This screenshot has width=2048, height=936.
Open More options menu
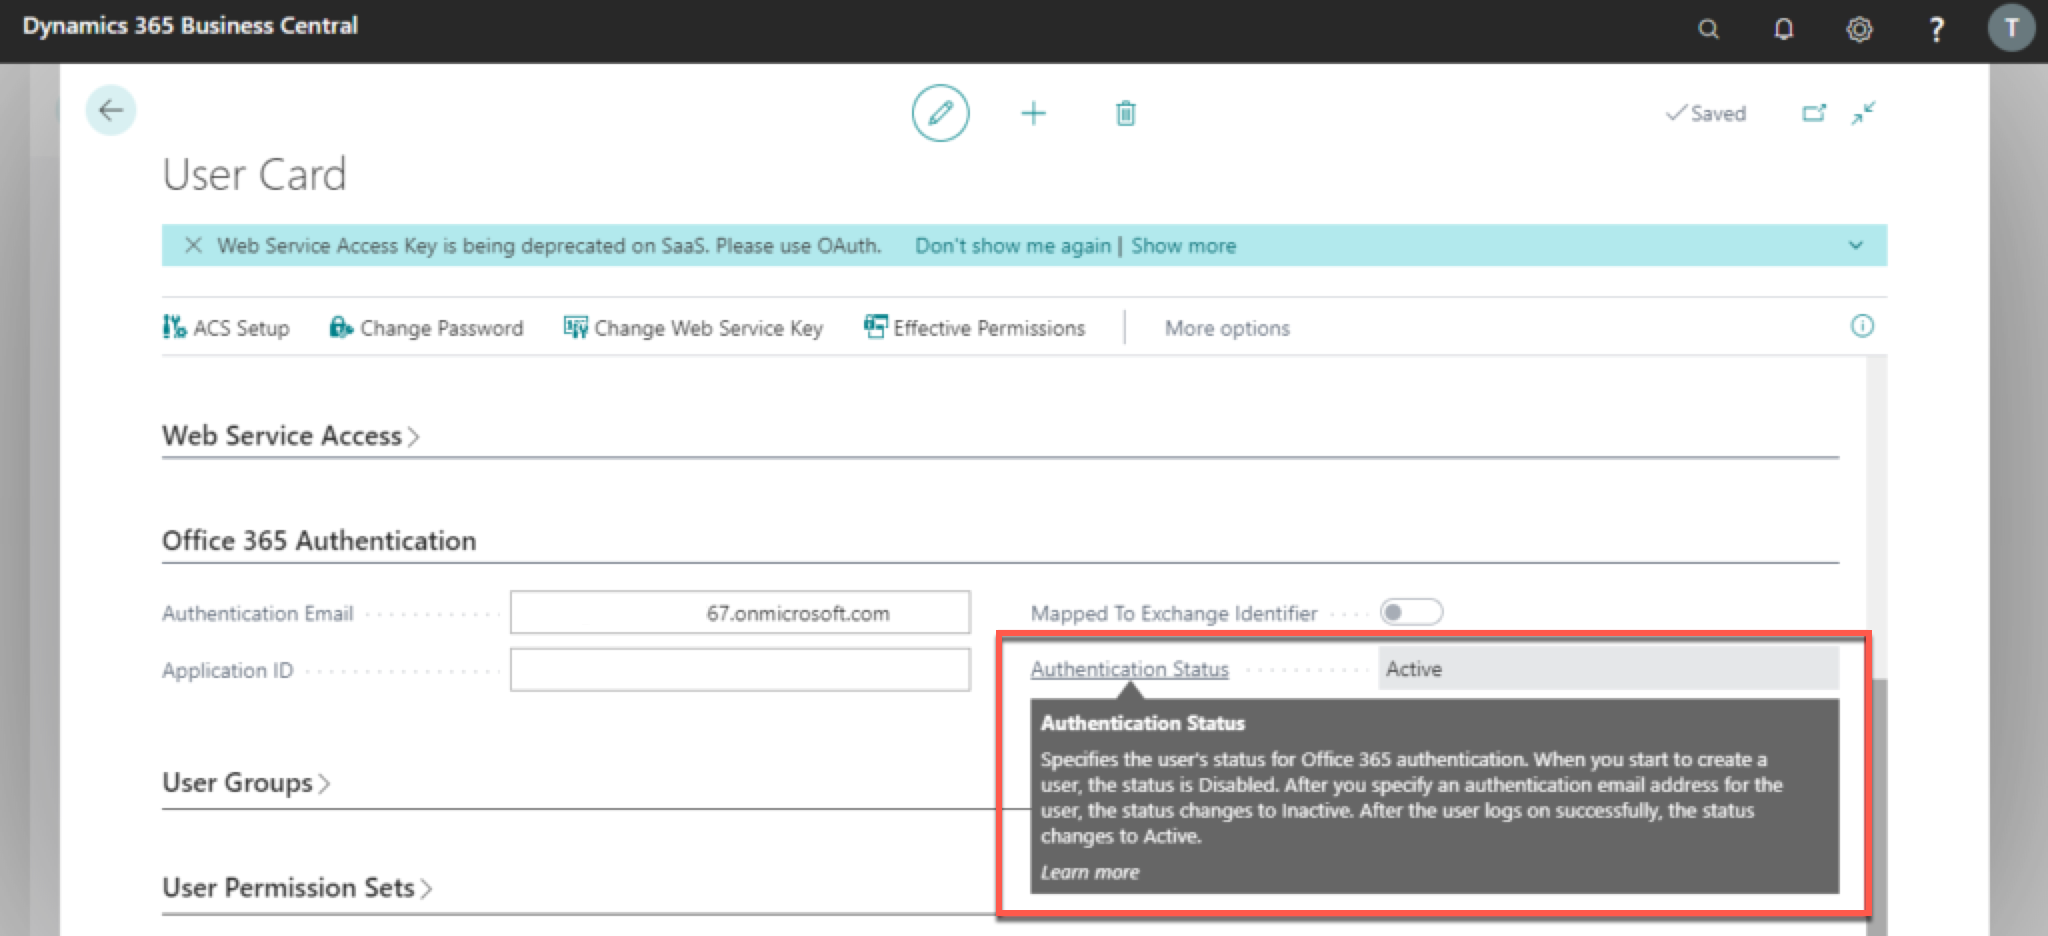tap(1227, 328)
